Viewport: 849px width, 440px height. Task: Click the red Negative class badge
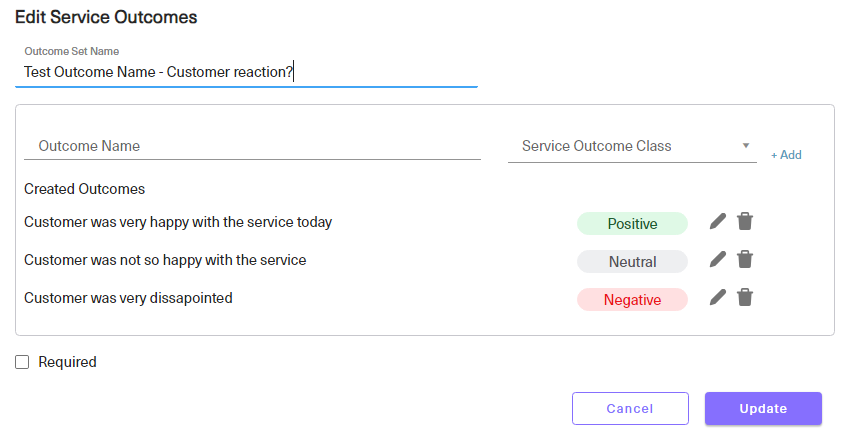(x=632, y=299)
